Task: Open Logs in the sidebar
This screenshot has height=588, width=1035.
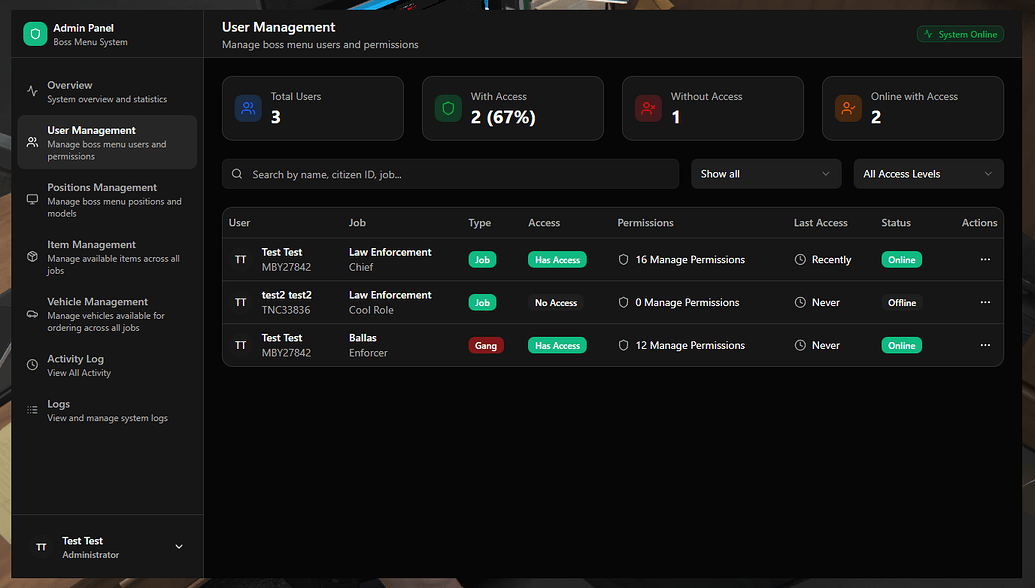Action: 107,410
